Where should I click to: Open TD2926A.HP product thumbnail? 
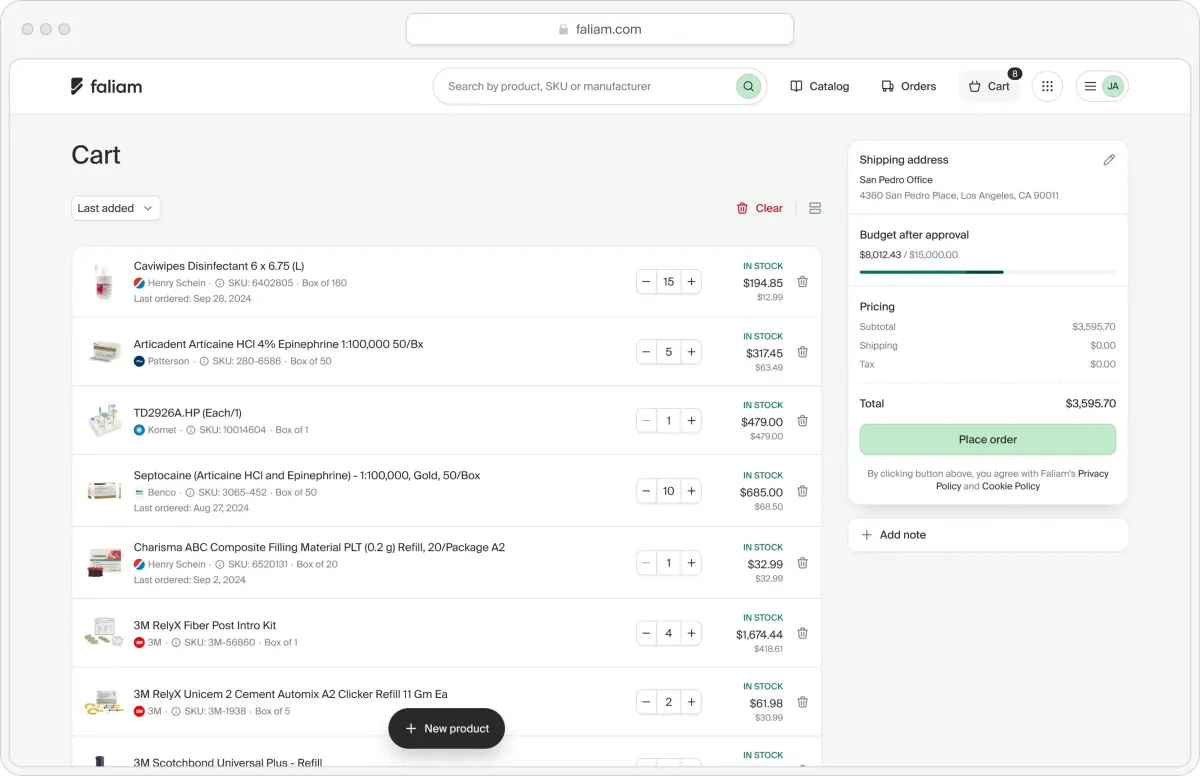[104, 421]
